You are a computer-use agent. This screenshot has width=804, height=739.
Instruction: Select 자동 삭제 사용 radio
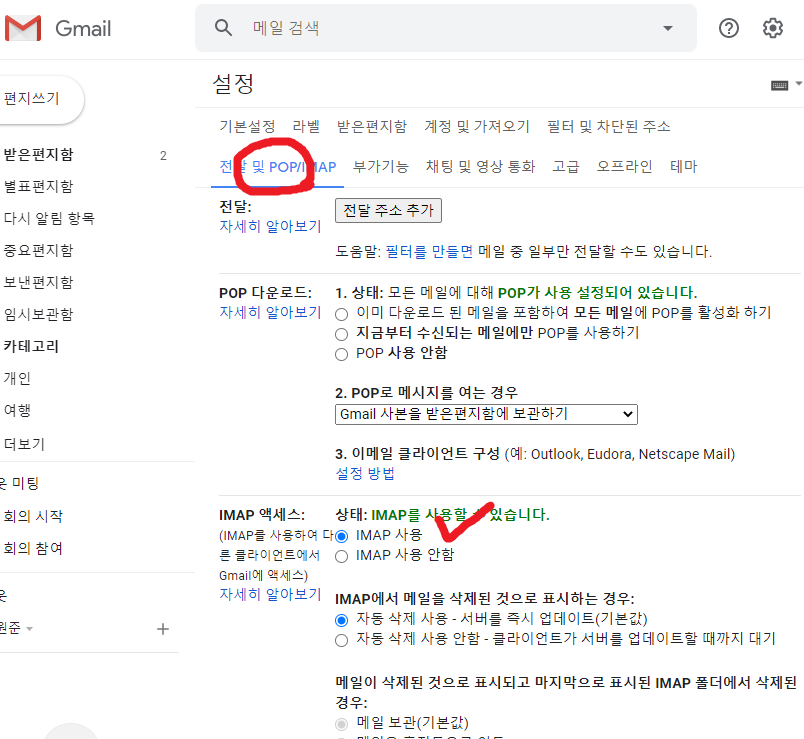pos(341,620)
